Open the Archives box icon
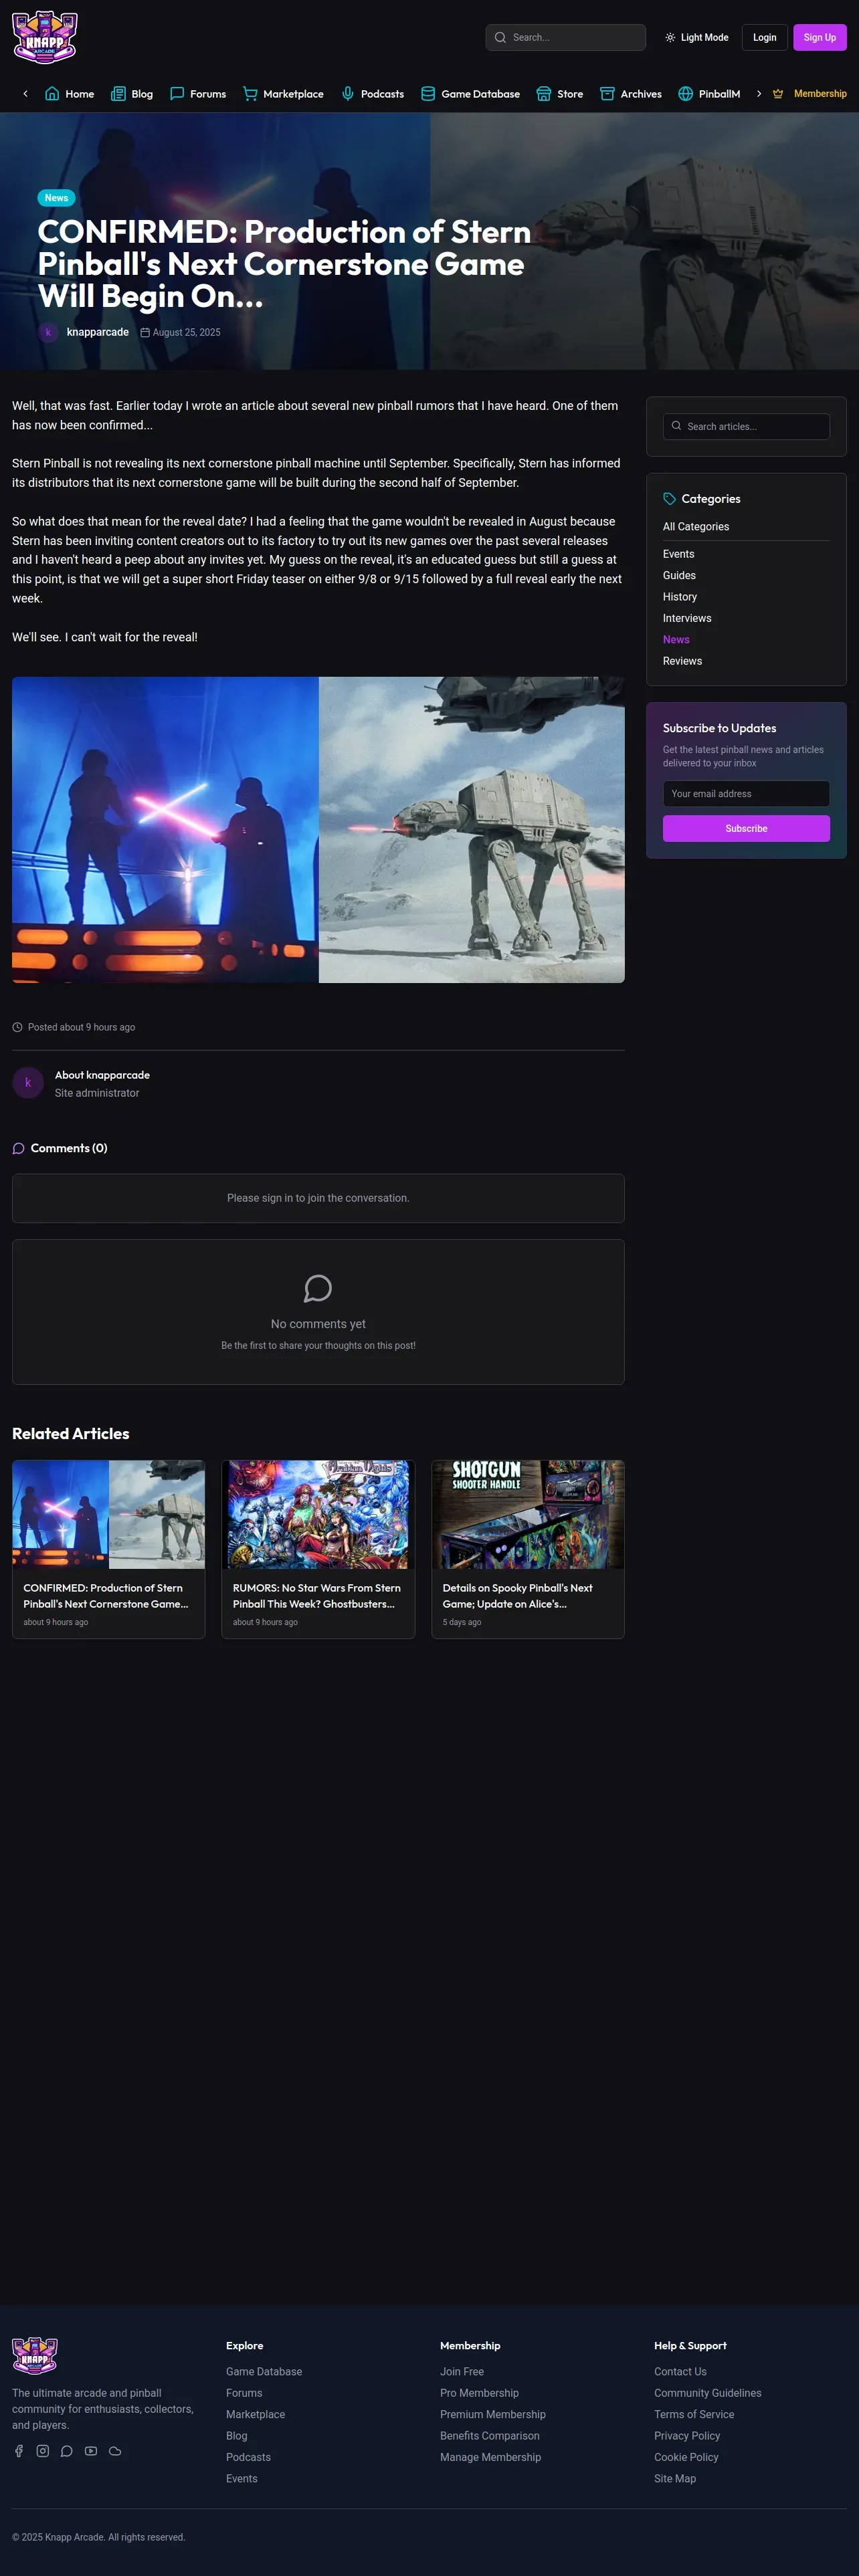Screen dimensions: 859x2576 (607, 94)
